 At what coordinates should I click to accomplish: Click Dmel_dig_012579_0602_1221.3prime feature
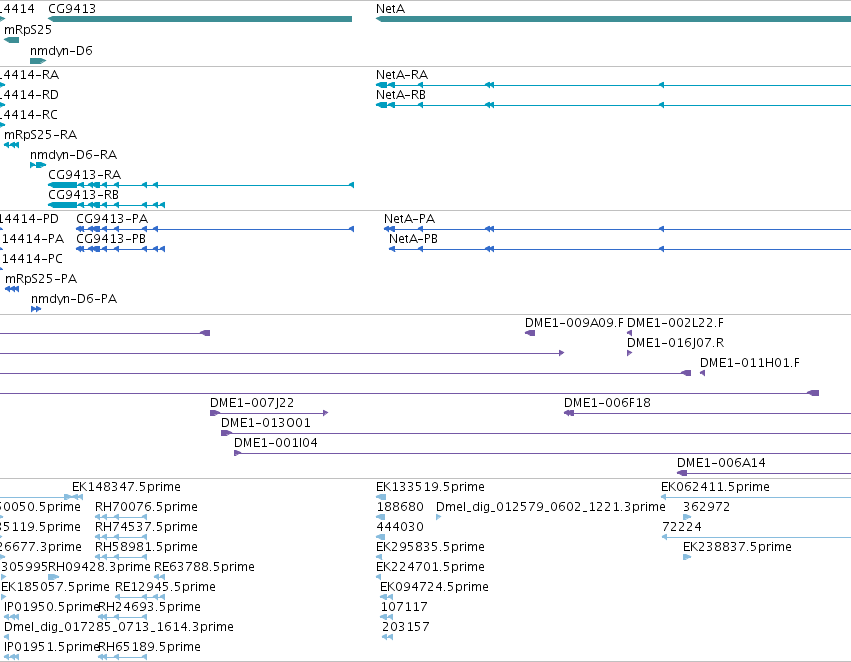pos(439,517)
